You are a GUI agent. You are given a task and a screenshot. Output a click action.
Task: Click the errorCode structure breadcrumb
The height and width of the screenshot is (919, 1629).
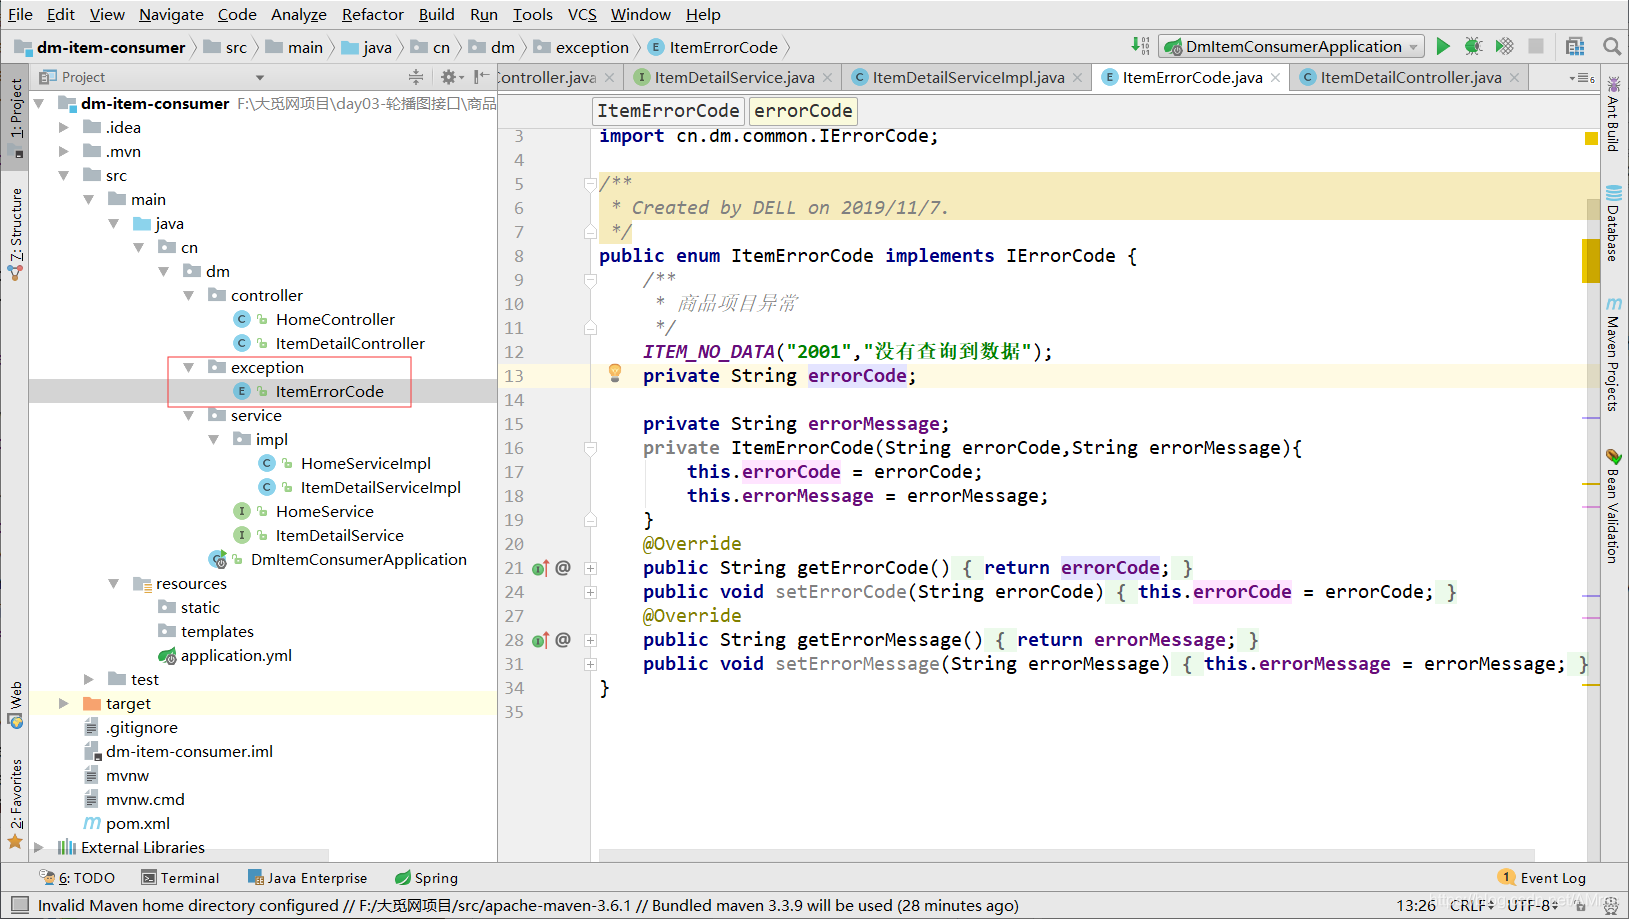803,111
